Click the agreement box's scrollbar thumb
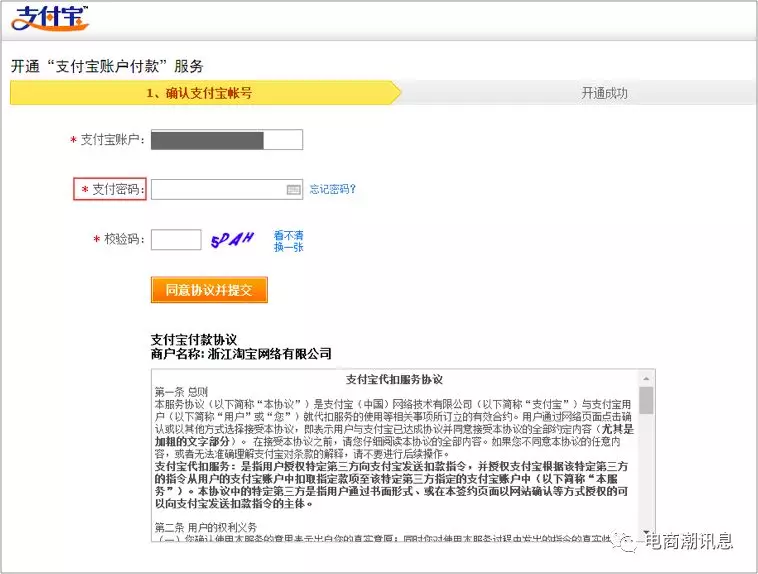 (x=646, y=400)
